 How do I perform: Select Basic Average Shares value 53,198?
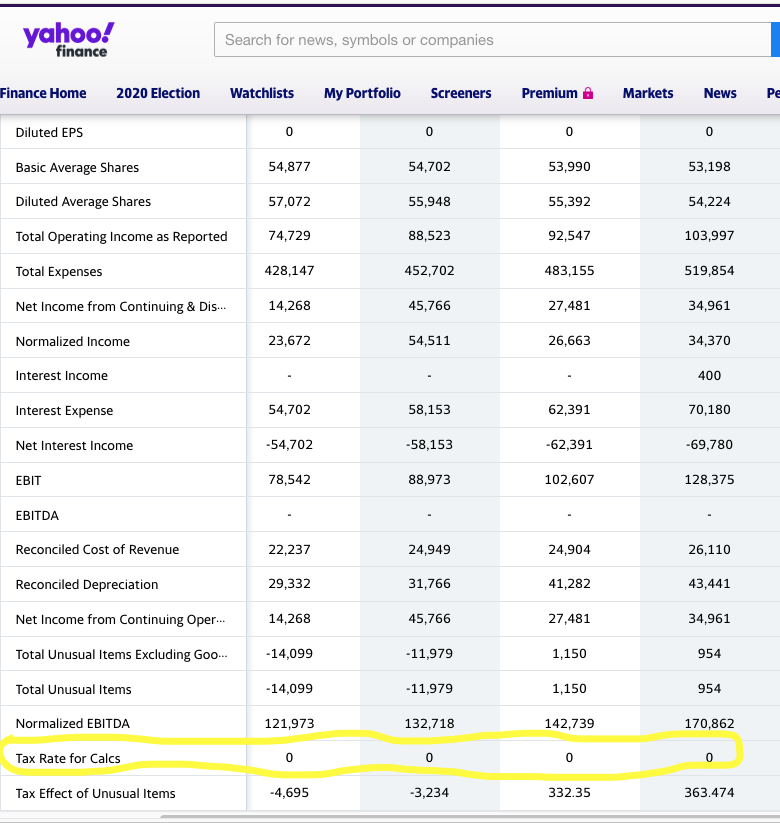coord(709,166)
